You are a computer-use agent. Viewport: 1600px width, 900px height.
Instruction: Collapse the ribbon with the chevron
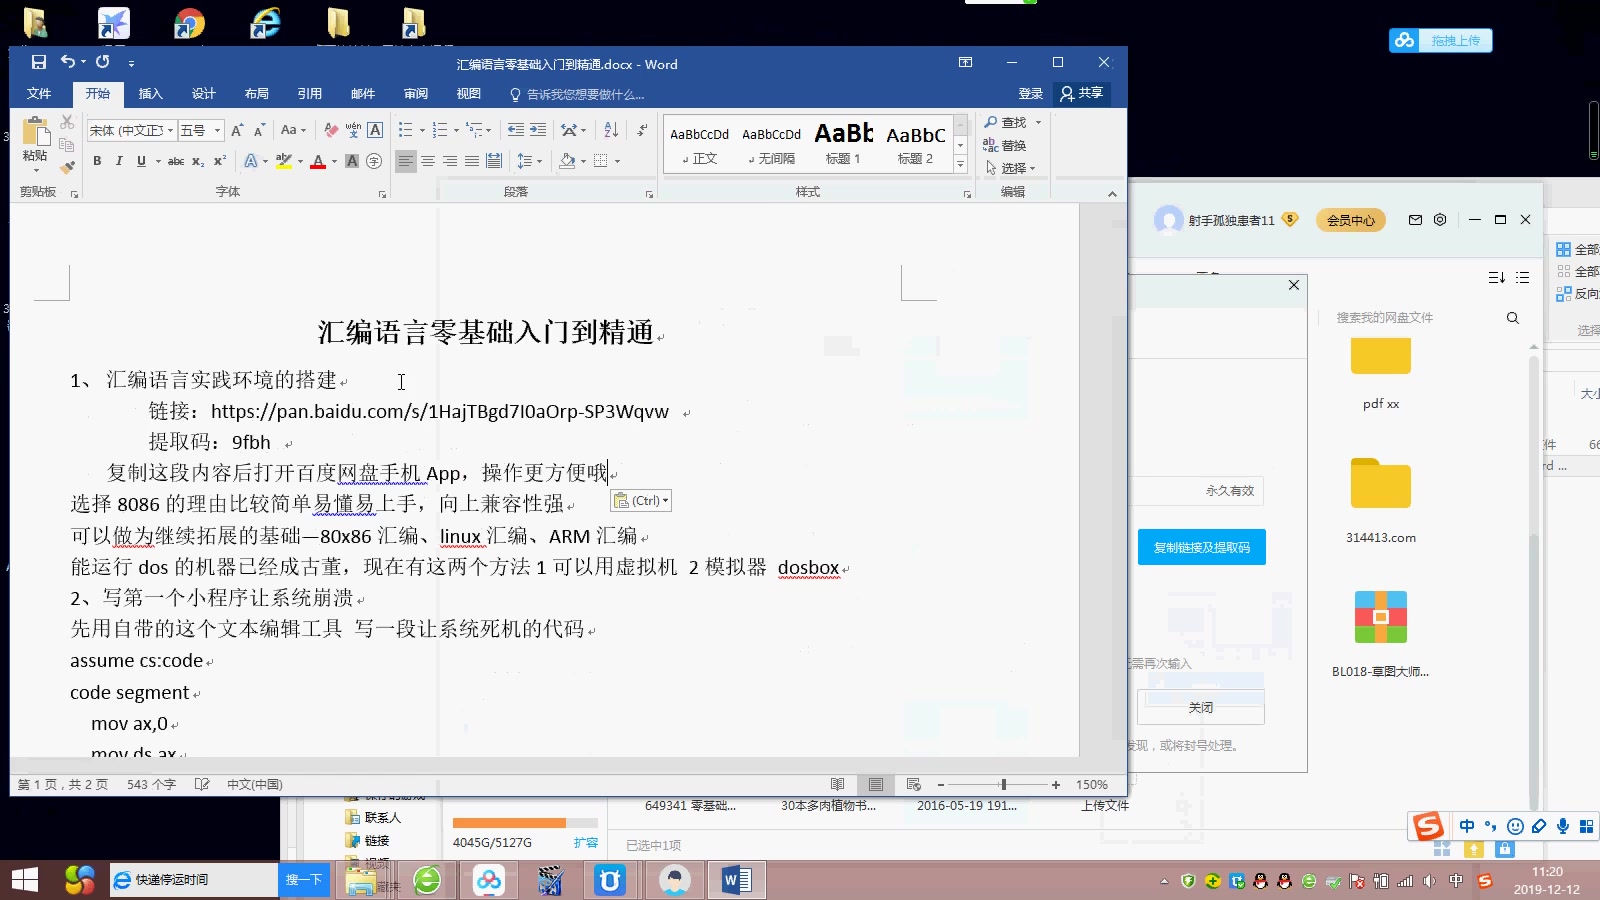point(1112,194)
